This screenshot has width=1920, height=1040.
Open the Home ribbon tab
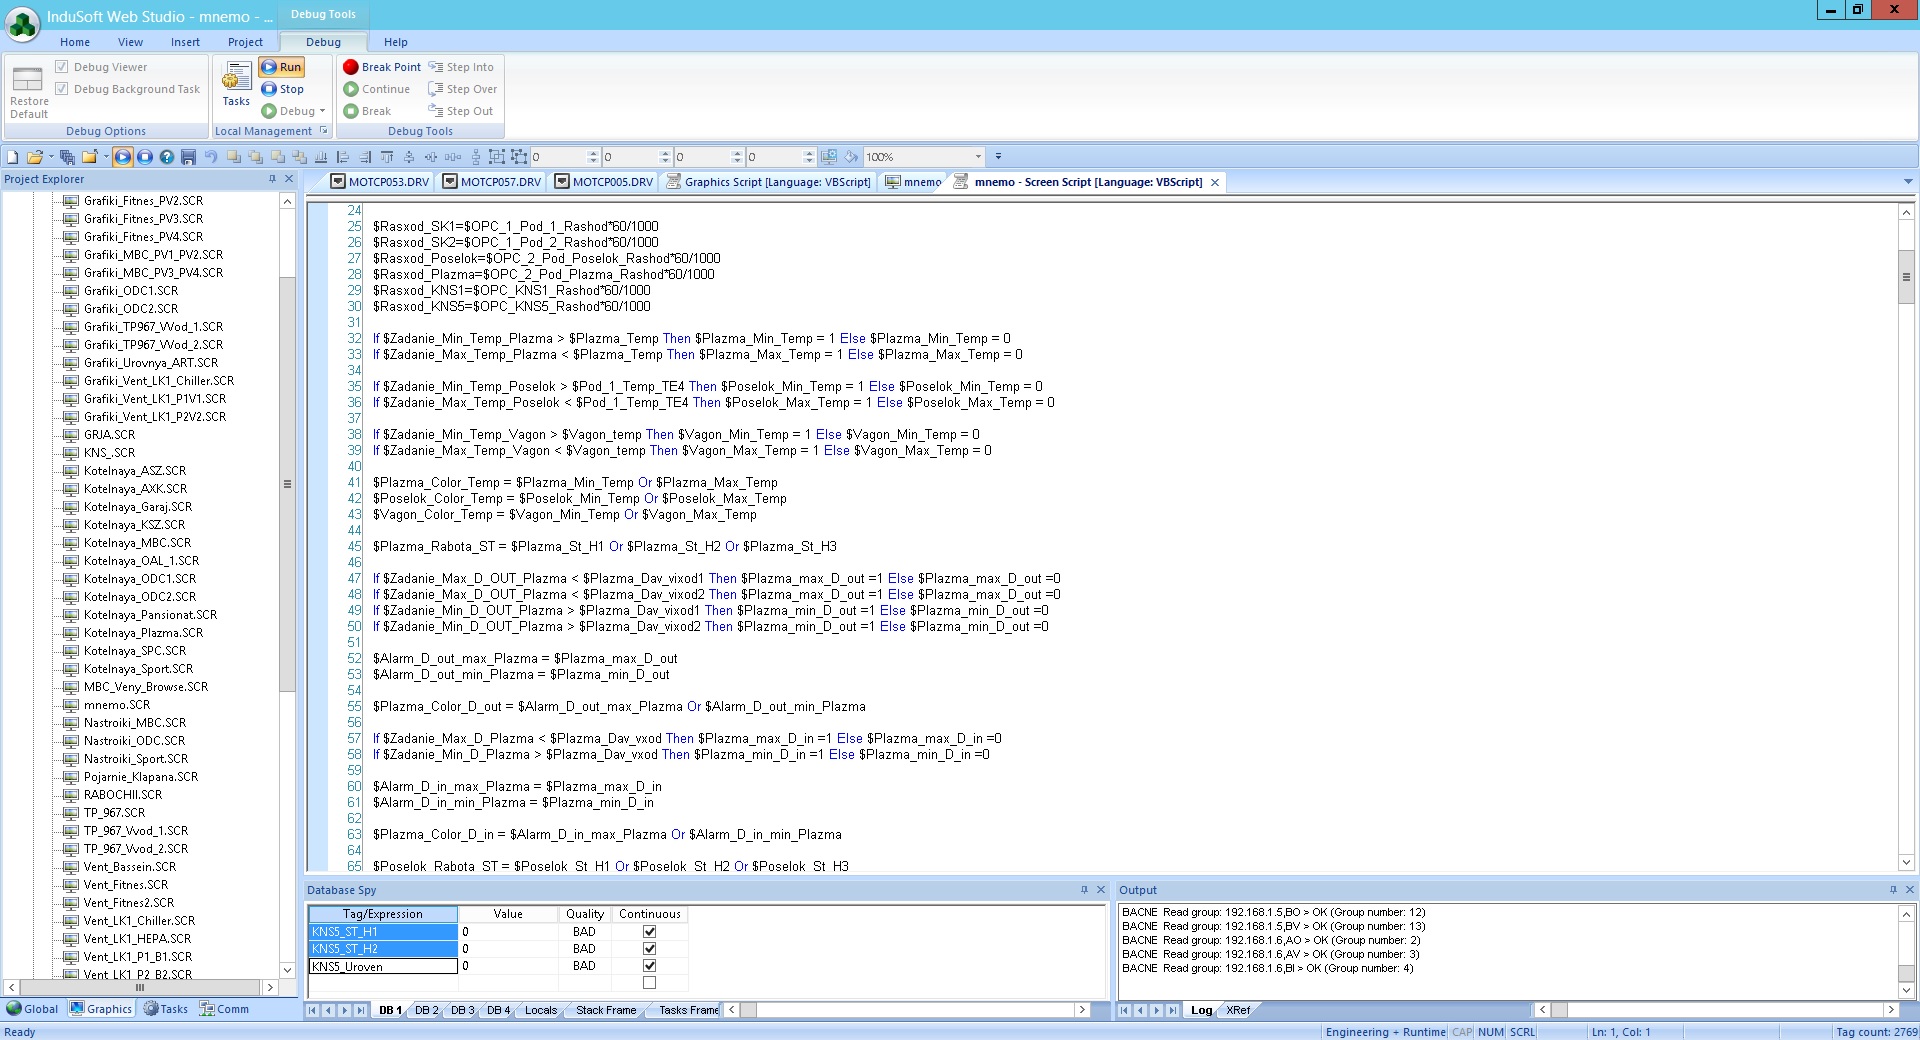75,42
